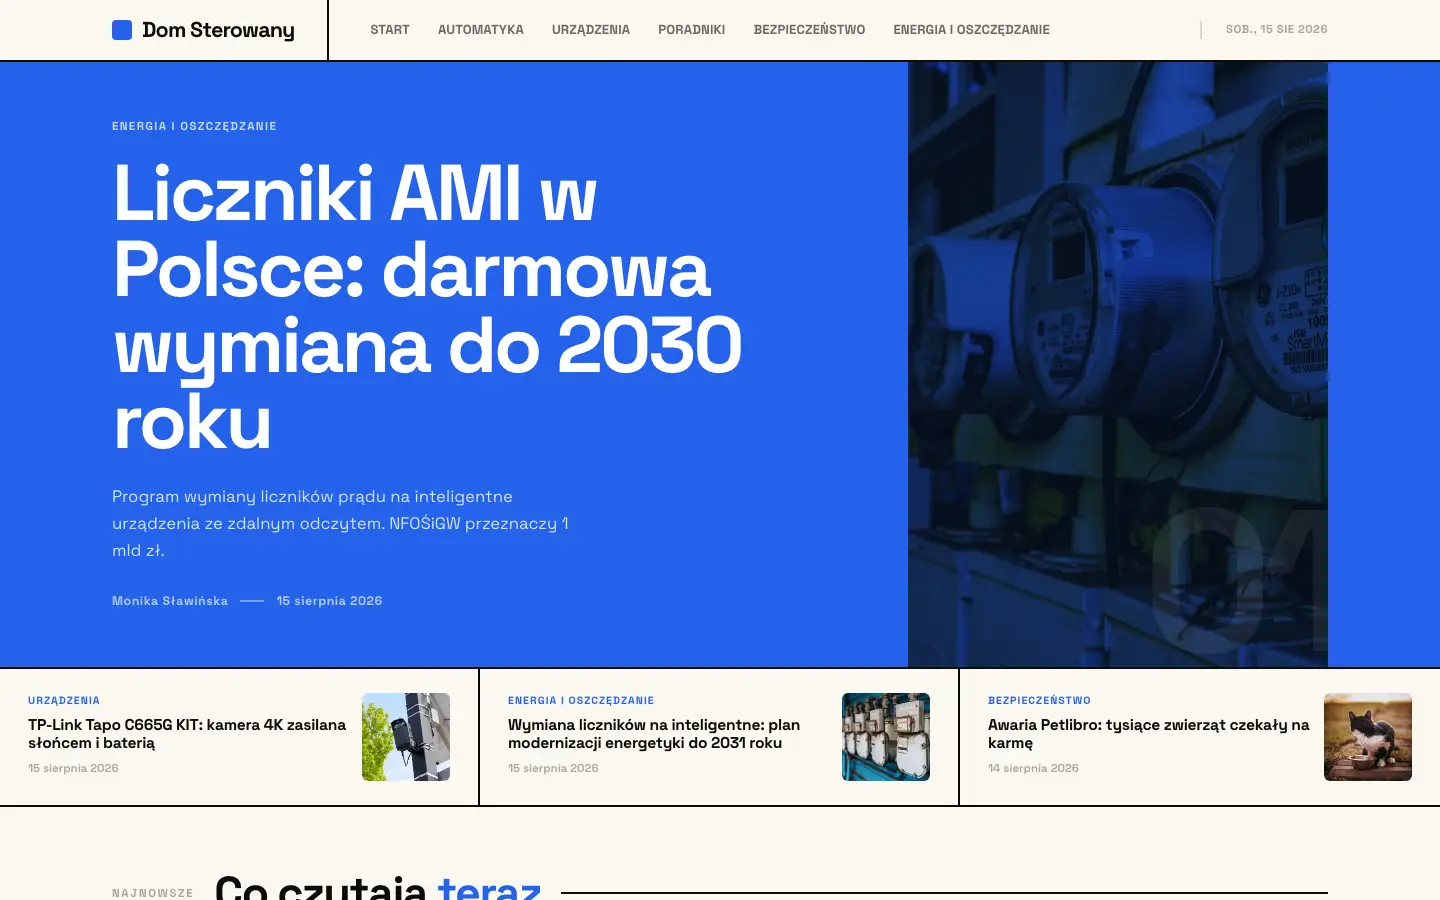1440x900 pixels.
Task: Click the Co czytają teraz heading
Action: tap(378, 886)
